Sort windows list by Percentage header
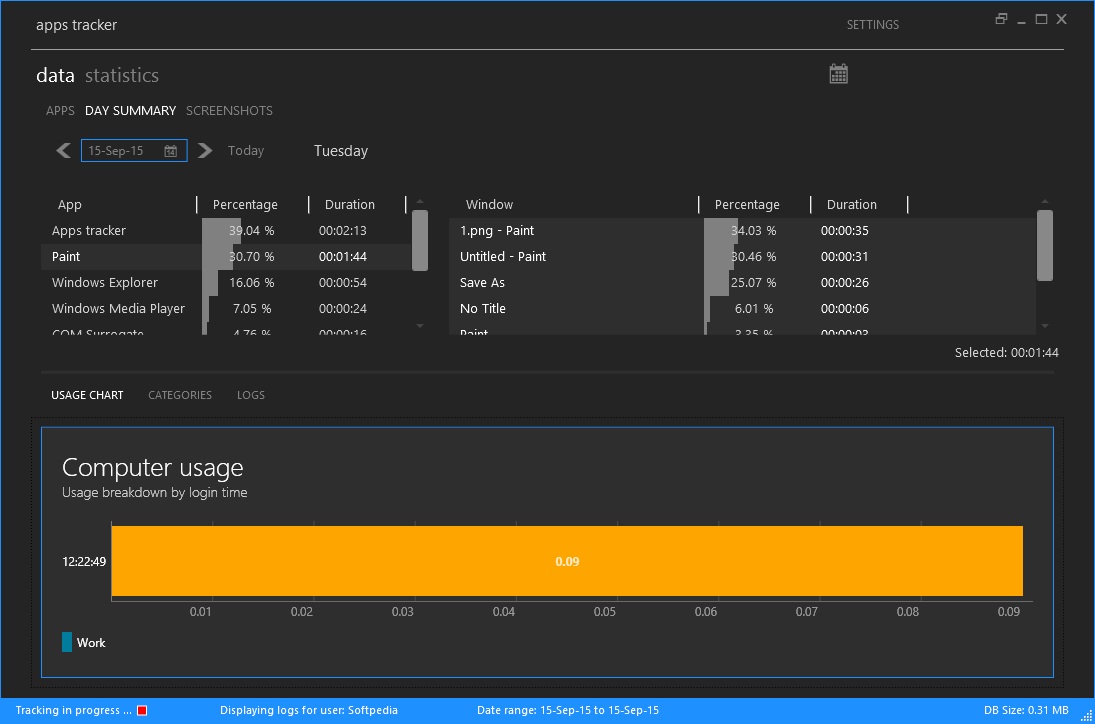 point(747,205)
